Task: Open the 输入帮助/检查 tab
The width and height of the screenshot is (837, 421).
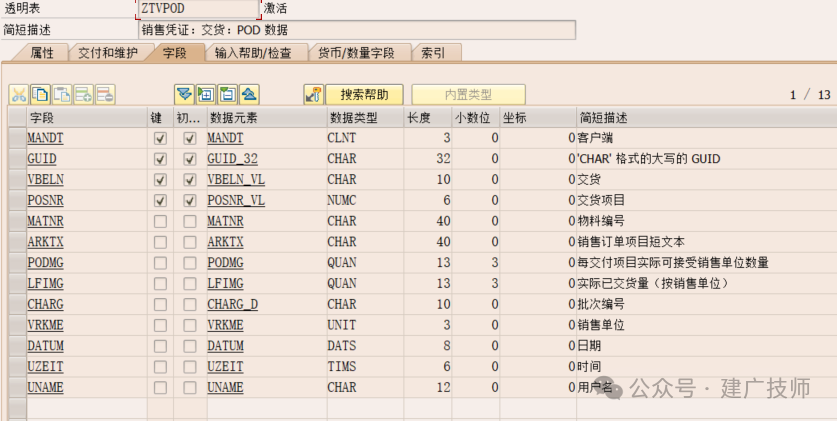Action: click(x=254, y=53)
